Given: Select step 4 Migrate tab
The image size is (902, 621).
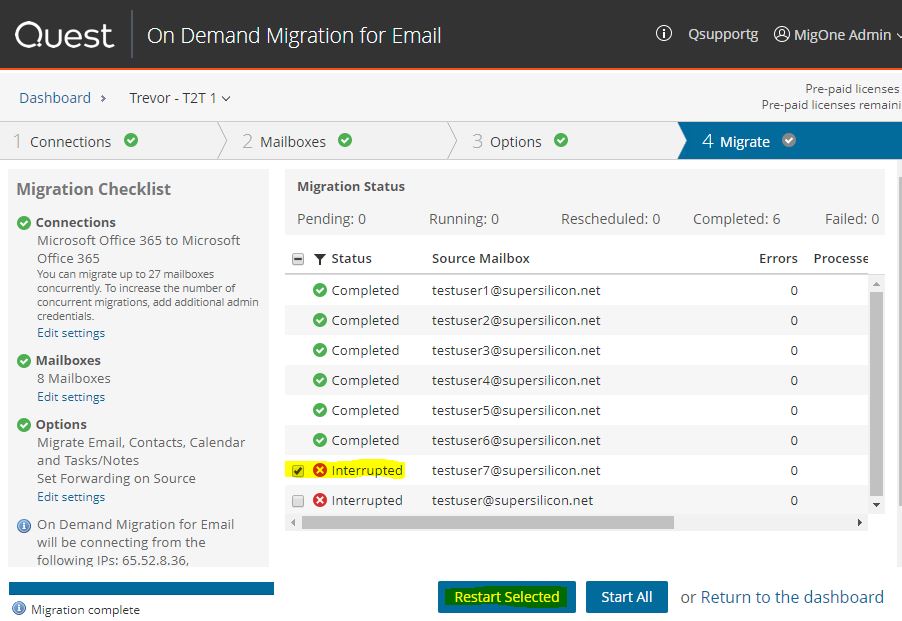Looking at the screenshot, I should click(791, 141).
